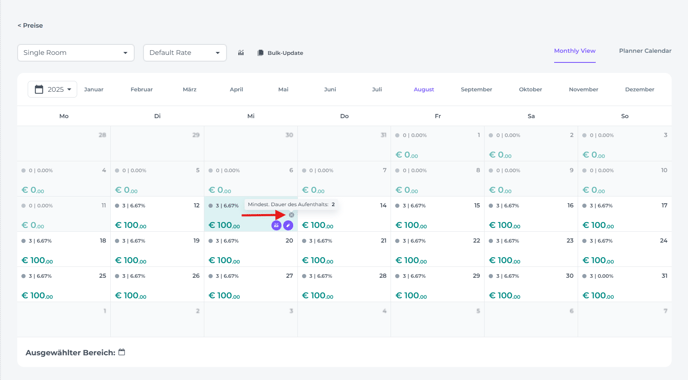
Task: Click the € 0 price on August 4
Action: 33,190
